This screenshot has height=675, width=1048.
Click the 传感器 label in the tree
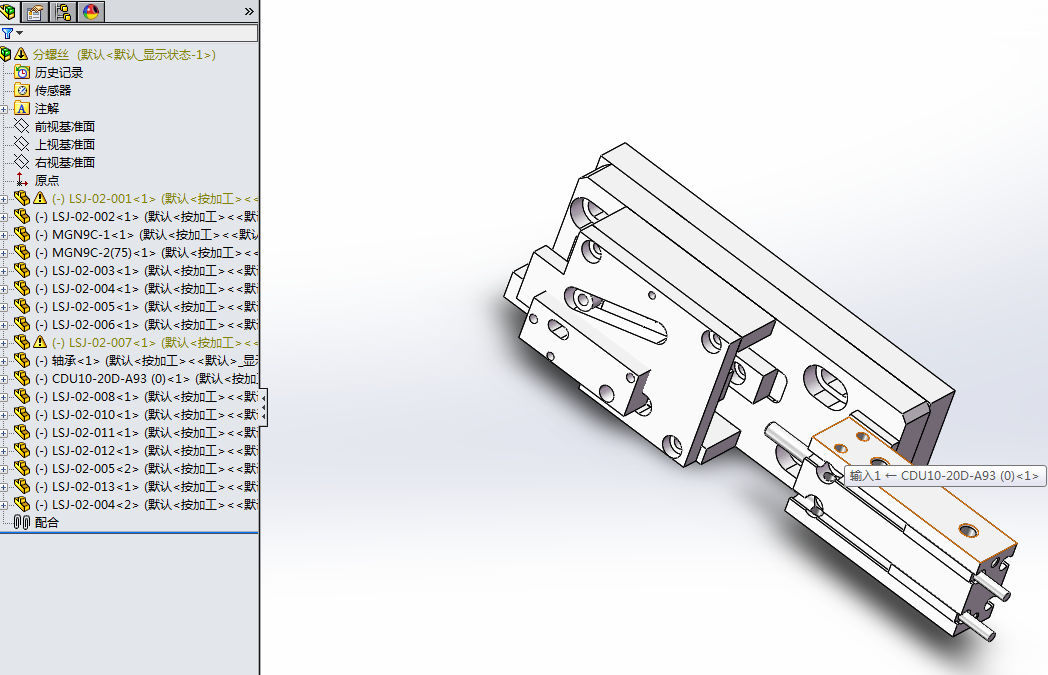[53, 90]
